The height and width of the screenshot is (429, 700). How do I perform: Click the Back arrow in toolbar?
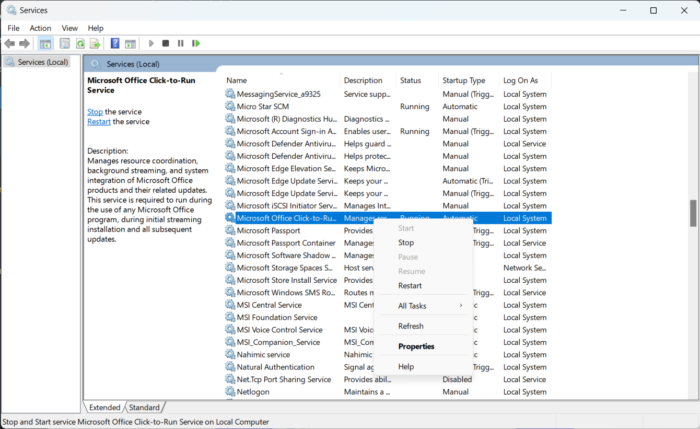coord(10,44)
